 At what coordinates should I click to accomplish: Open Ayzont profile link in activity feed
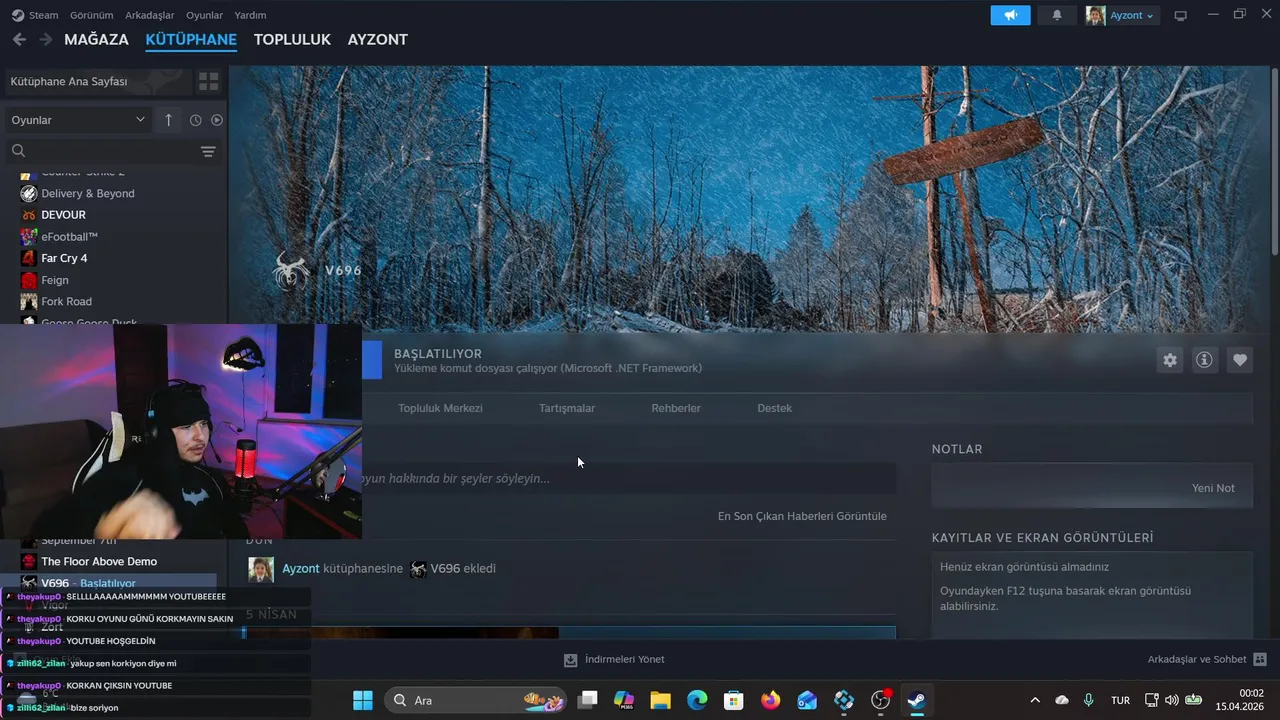tap(301, 568)
